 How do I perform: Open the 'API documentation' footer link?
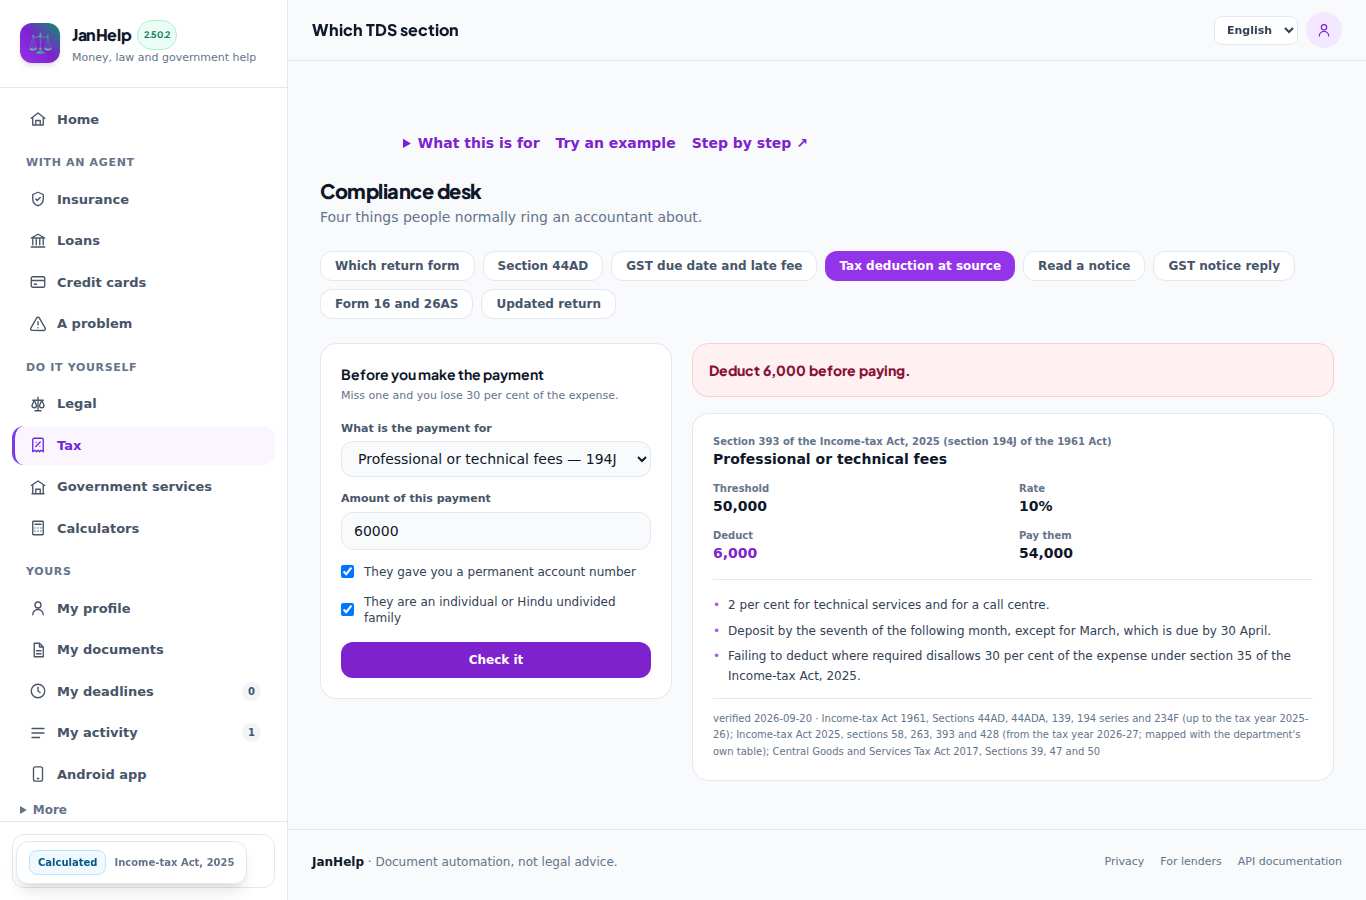click(1290, 861)
